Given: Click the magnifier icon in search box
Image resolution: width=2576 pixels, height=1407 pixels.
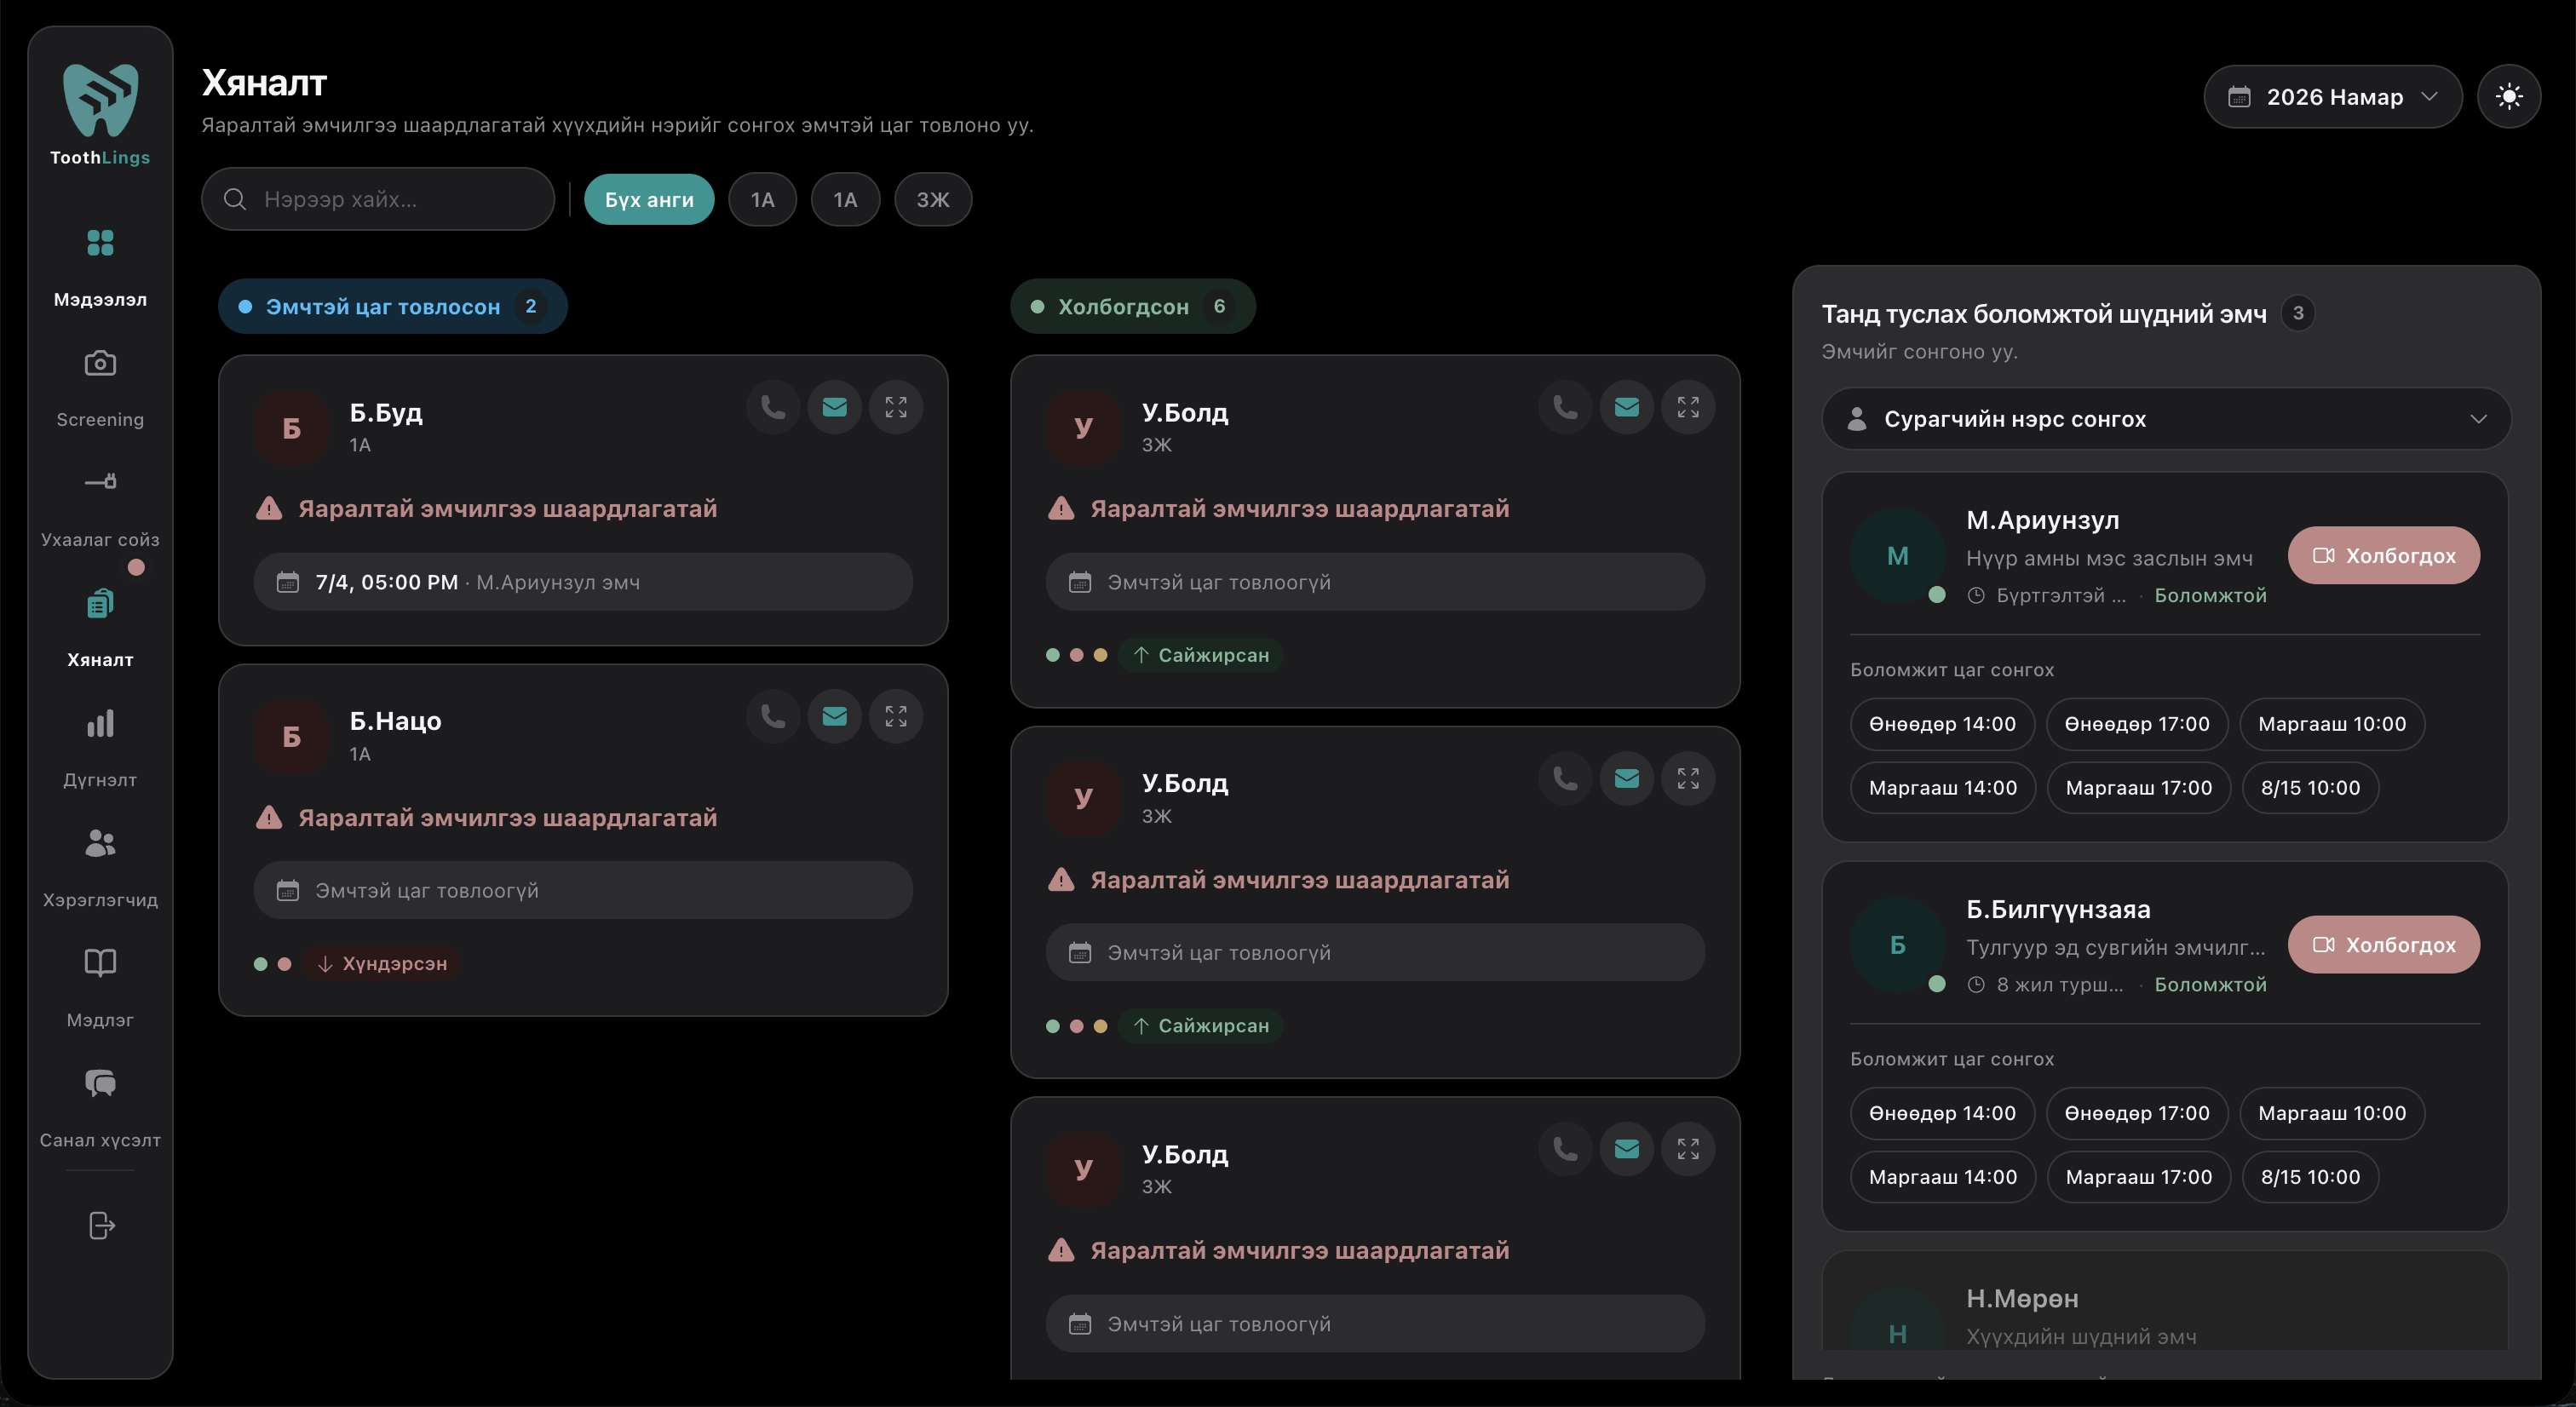Looking at the screenshot, I should (235, 199).
